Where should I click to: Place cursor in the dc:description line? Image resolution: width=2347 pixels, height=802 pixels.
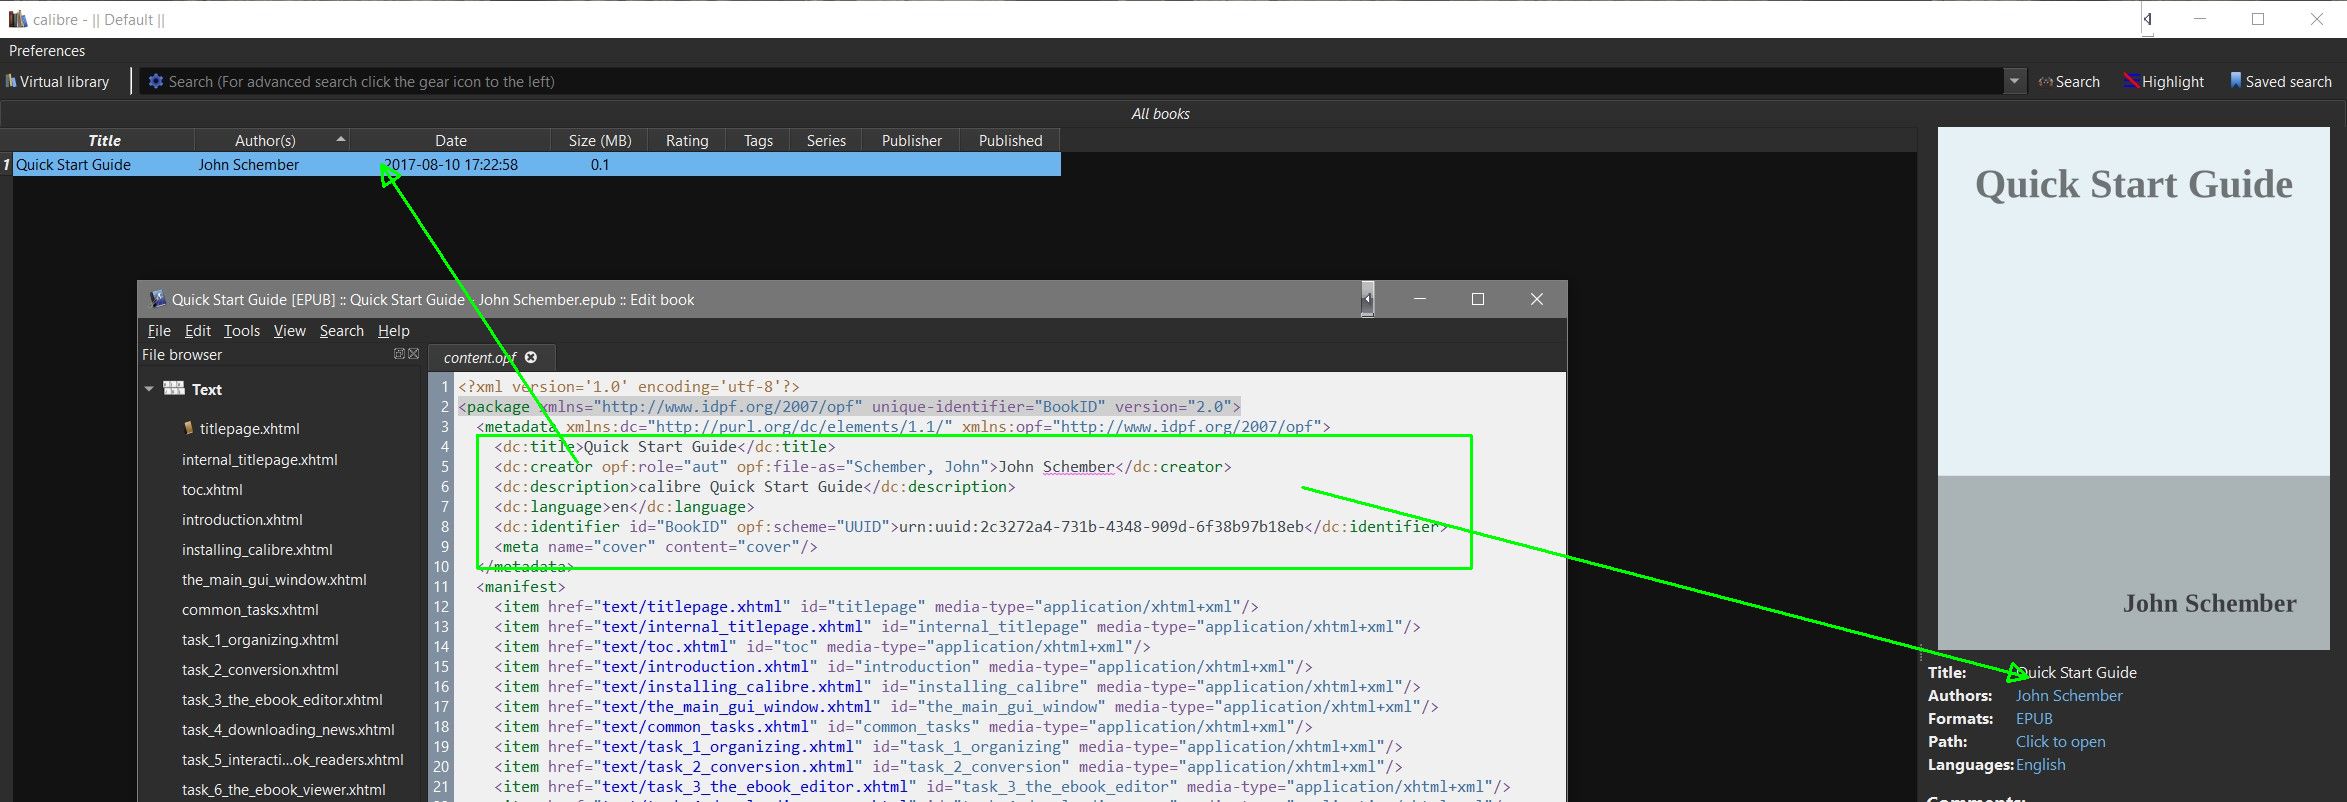tap(754, 487)
